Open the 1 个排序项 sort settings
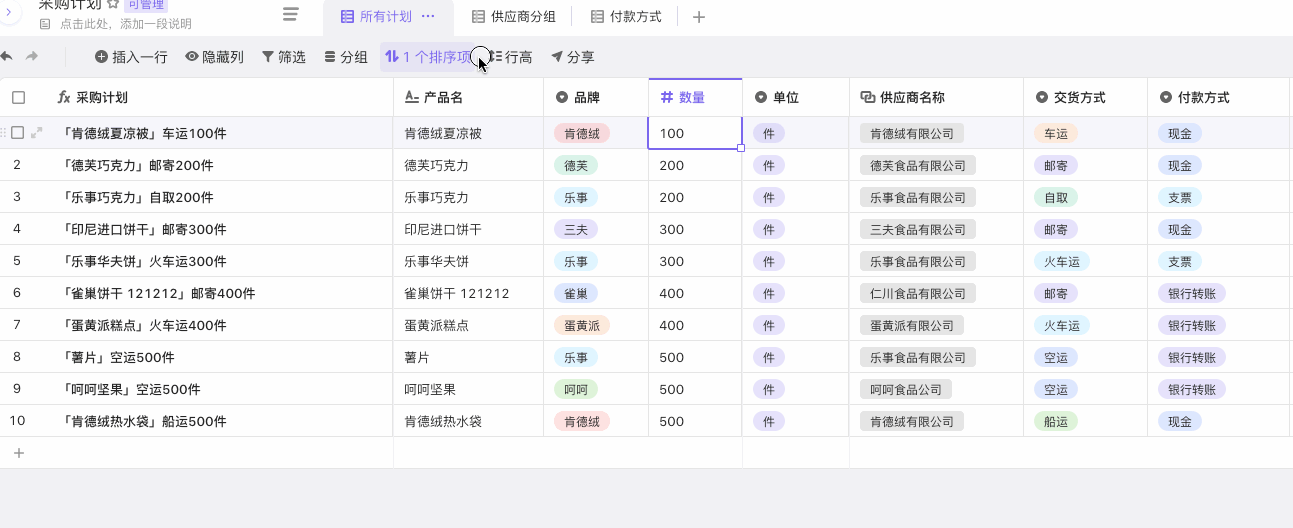This screenshot has width=1293, height=528. click(x=428, y=58)
